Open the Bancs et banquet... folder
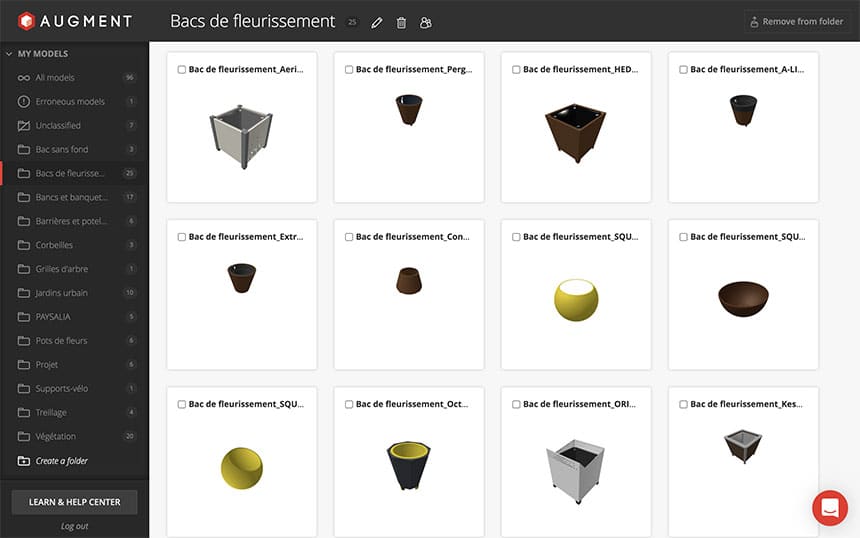 pos(71,197)
